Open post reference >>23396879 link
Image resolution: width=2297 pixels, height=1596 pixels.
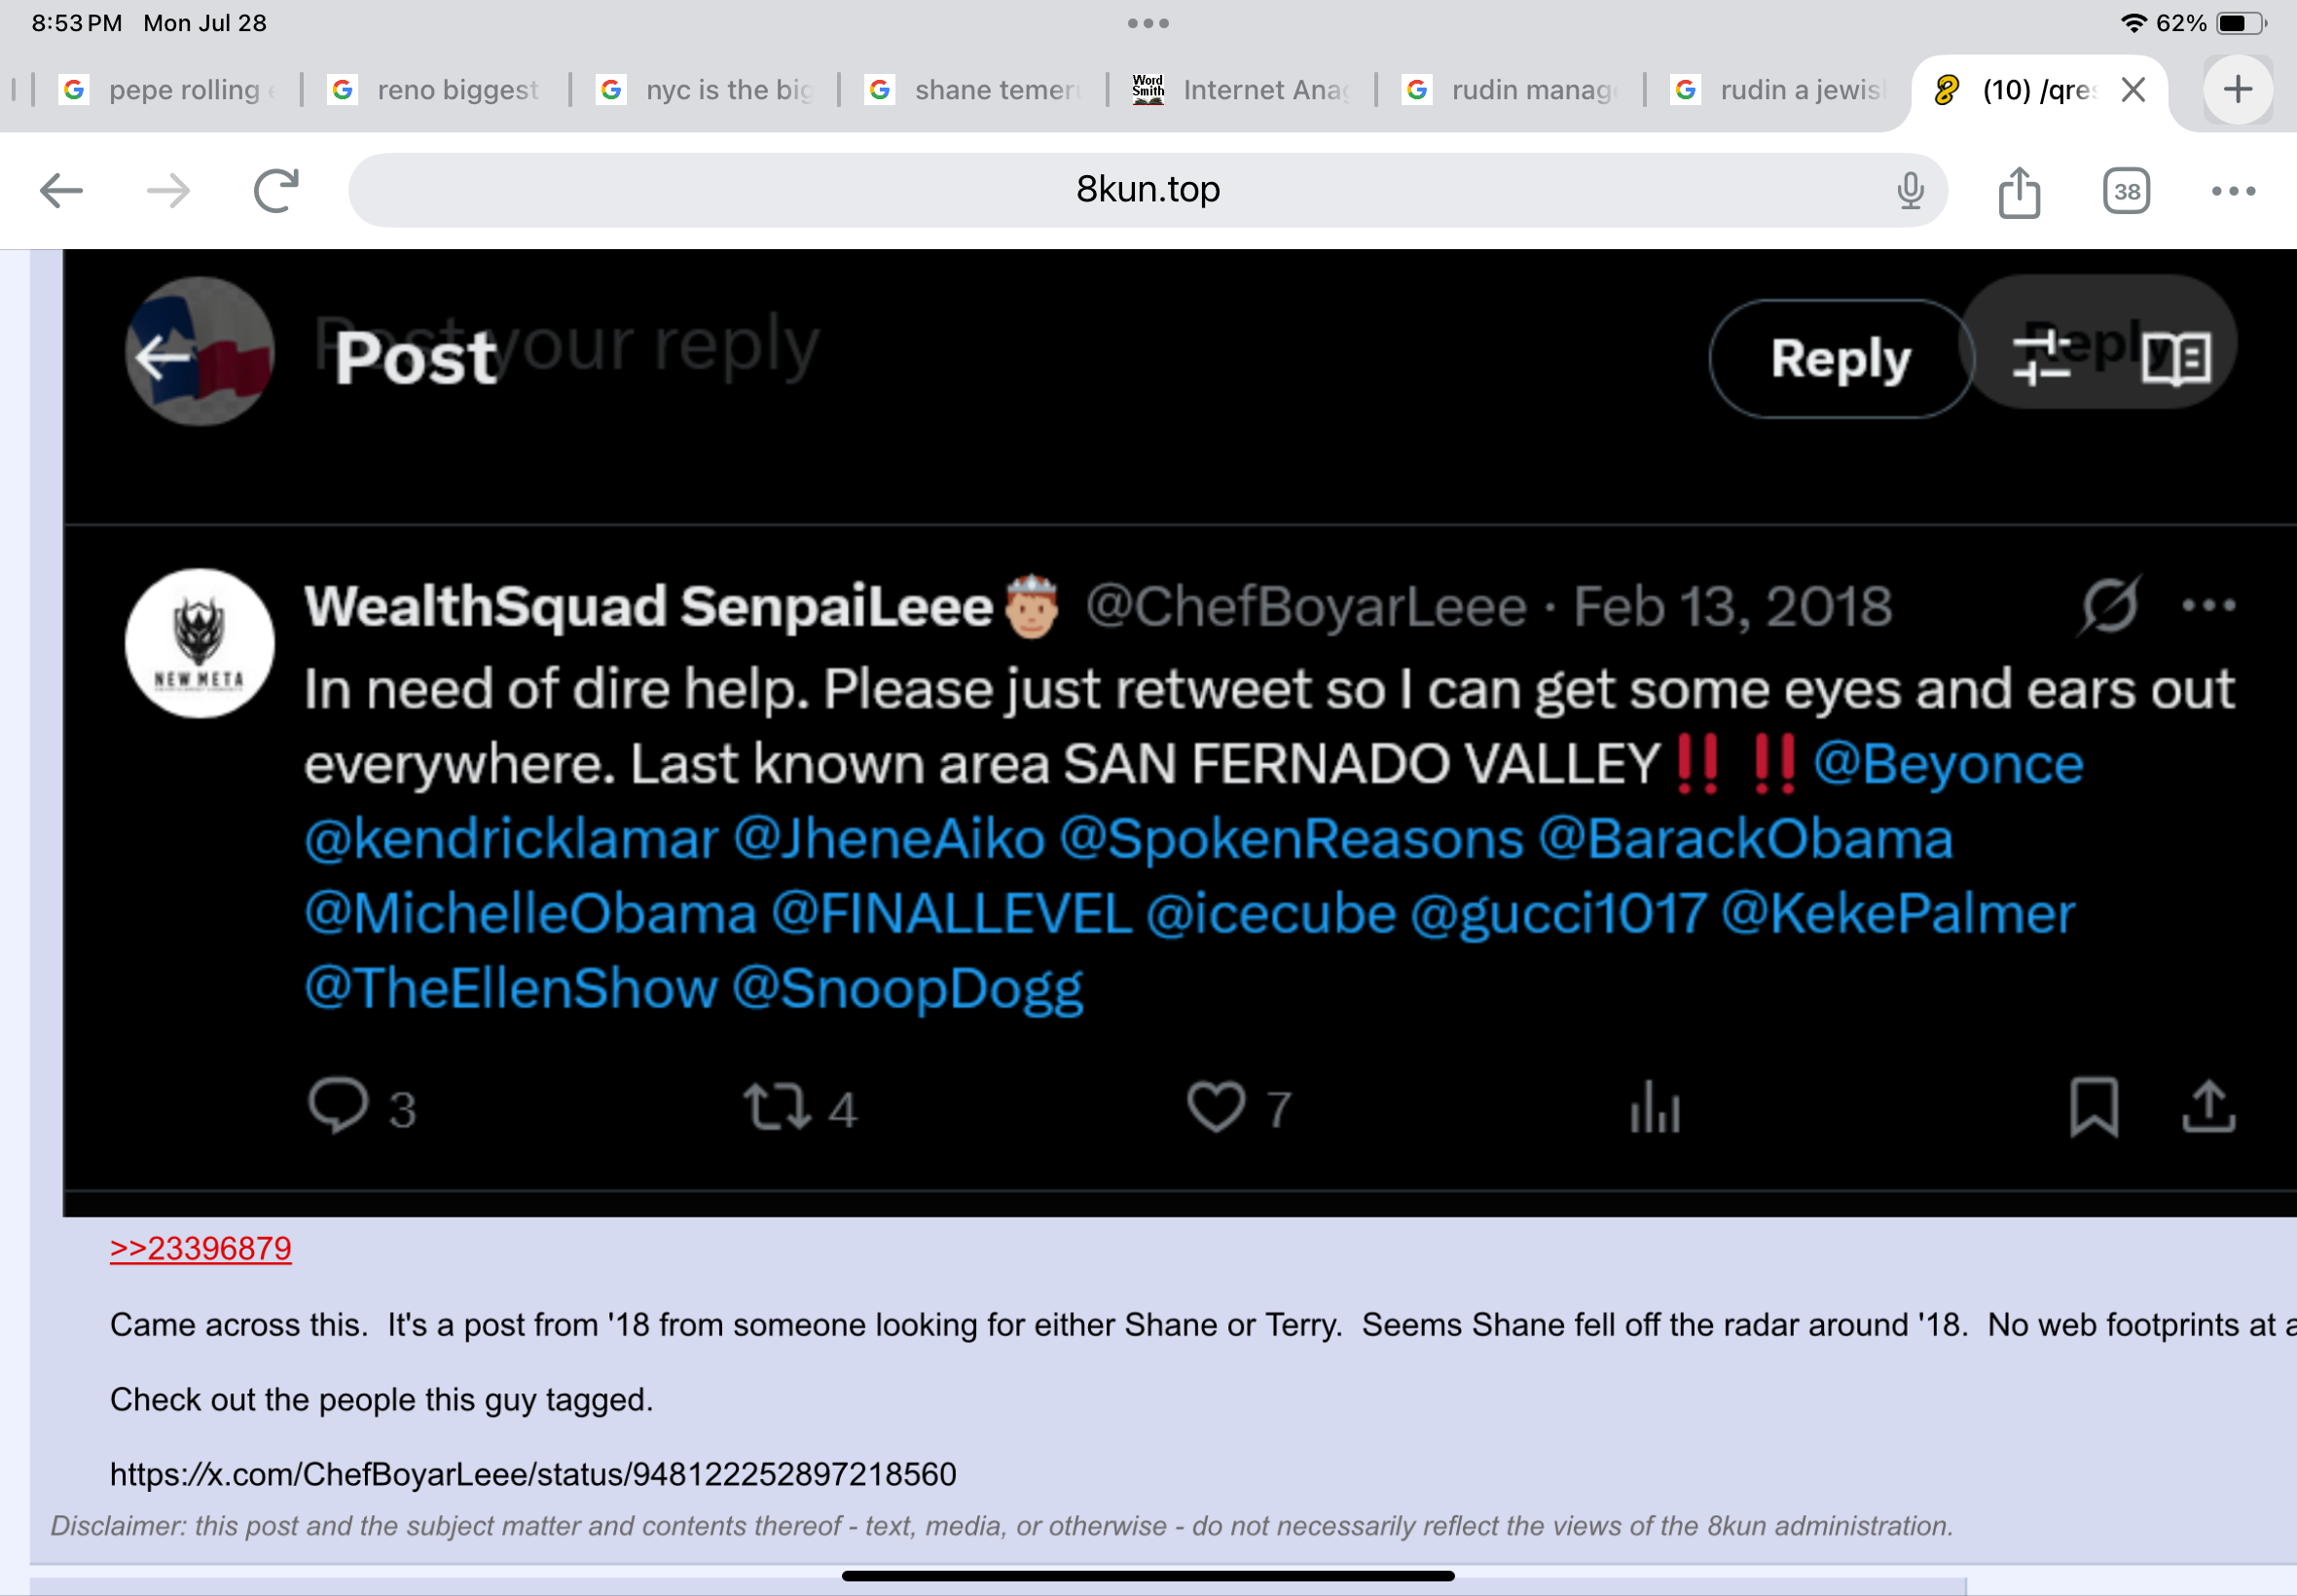tap(201, 1248)
